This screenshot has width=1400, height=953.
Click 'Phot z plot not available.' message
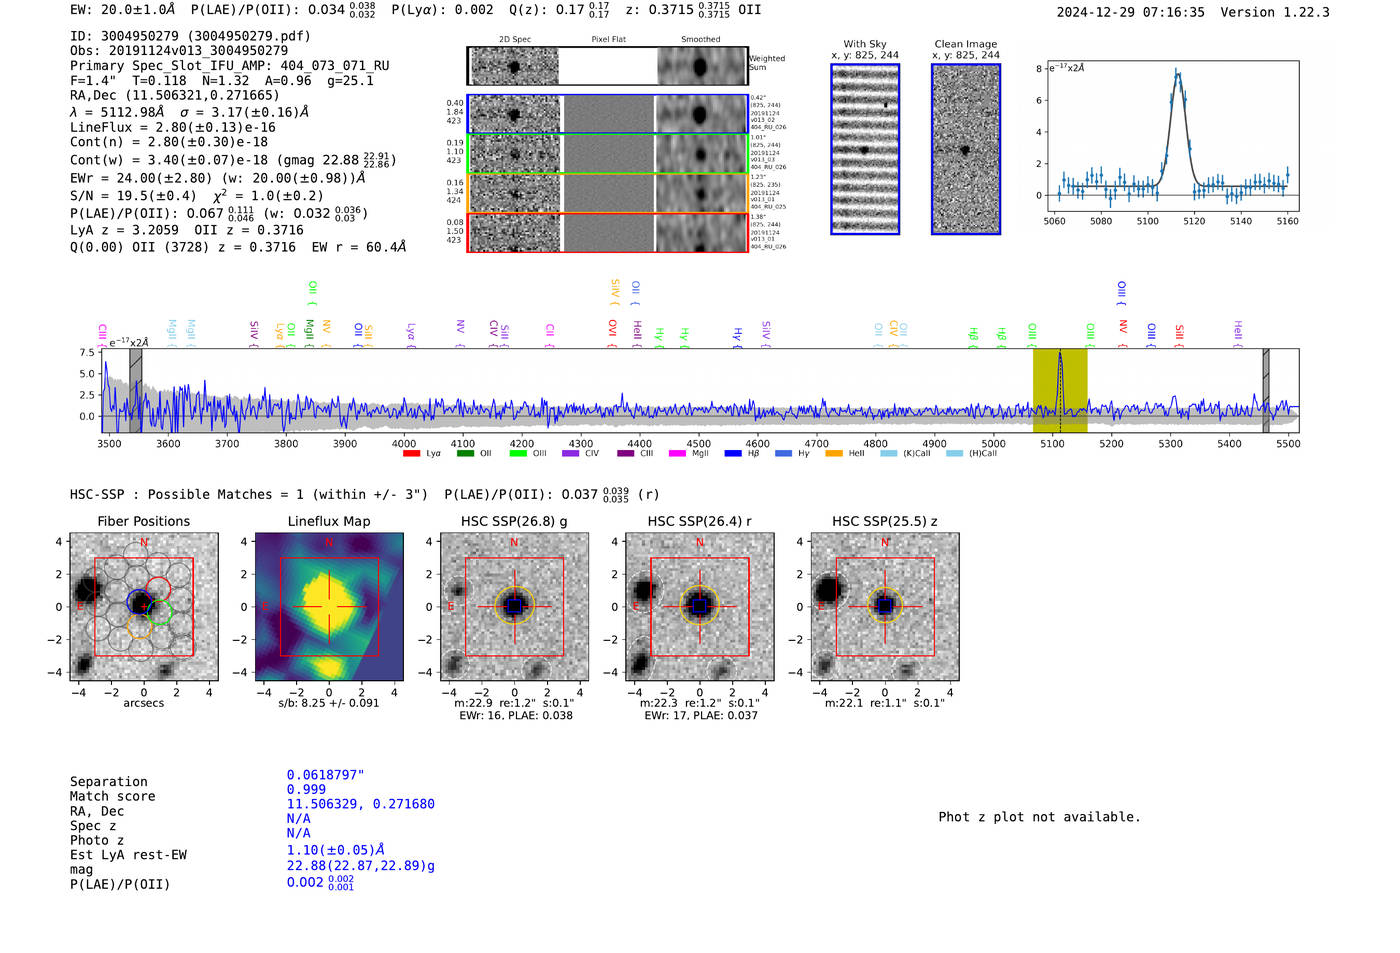point(1039,817)
